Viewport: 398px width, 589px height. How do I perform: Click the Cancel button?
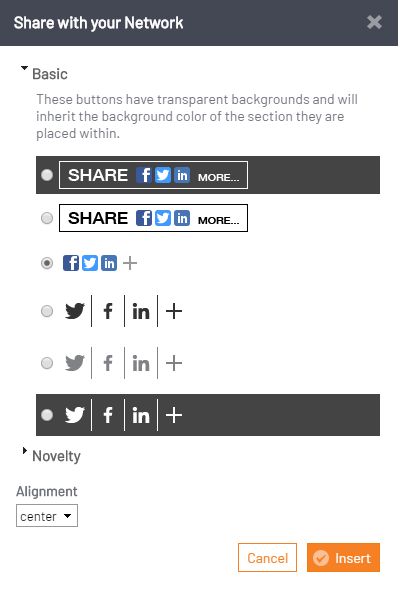pyautogui.click(x=267, y=557)
